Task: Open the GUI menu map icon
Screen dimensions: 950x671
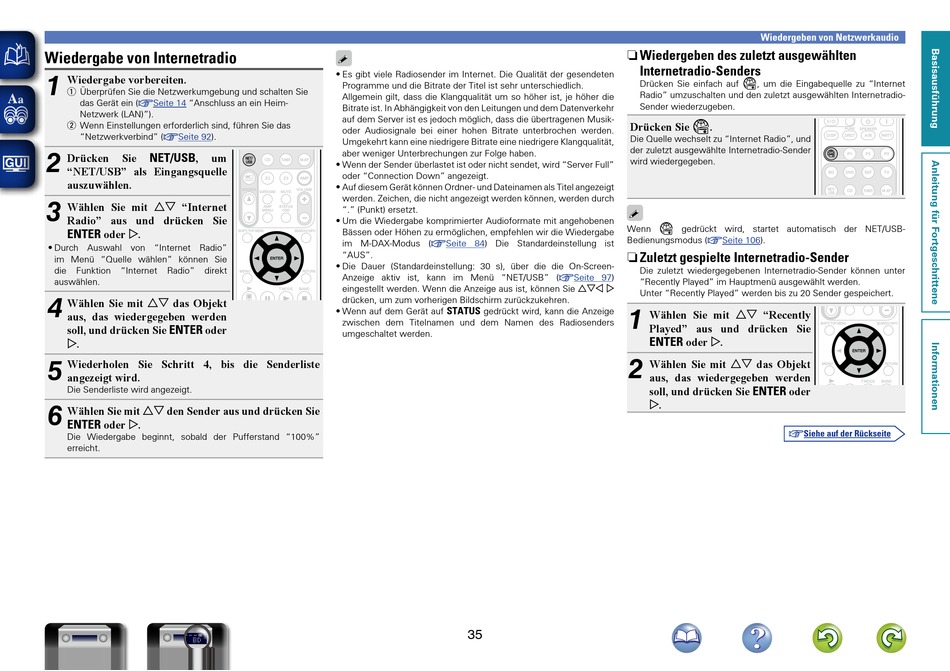Action: (x=17, y=164)
